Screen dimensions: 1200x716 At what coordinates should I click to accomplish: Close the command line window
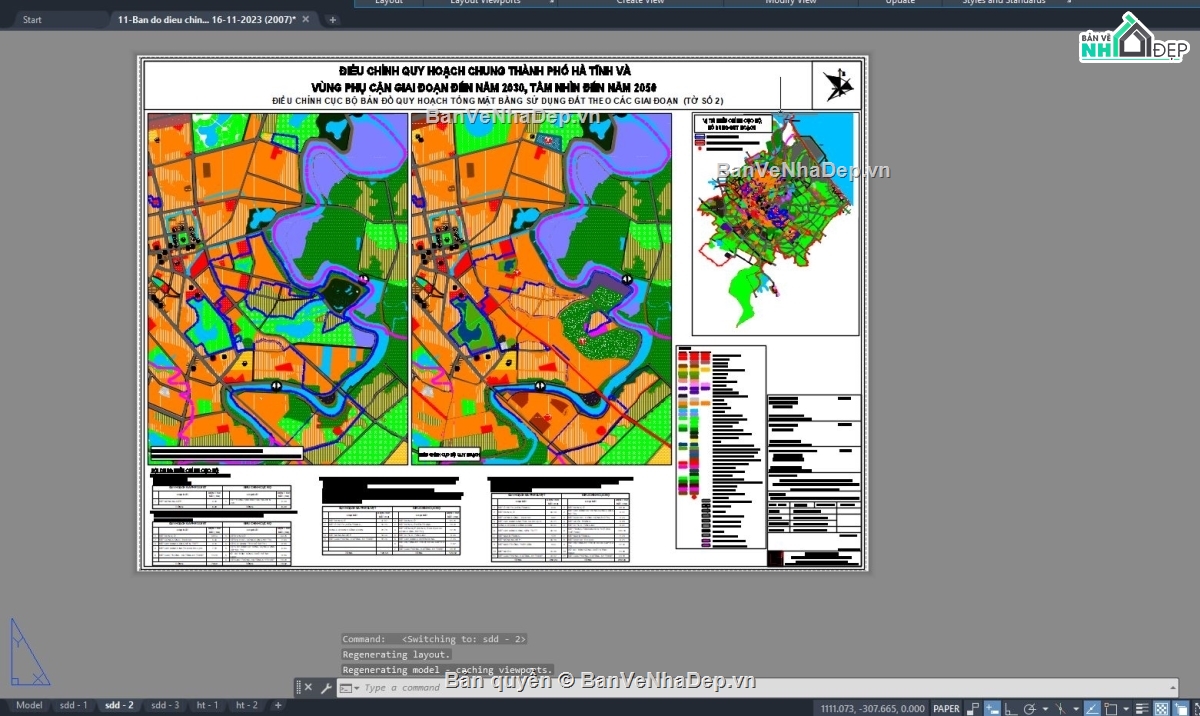click(308, 688)
